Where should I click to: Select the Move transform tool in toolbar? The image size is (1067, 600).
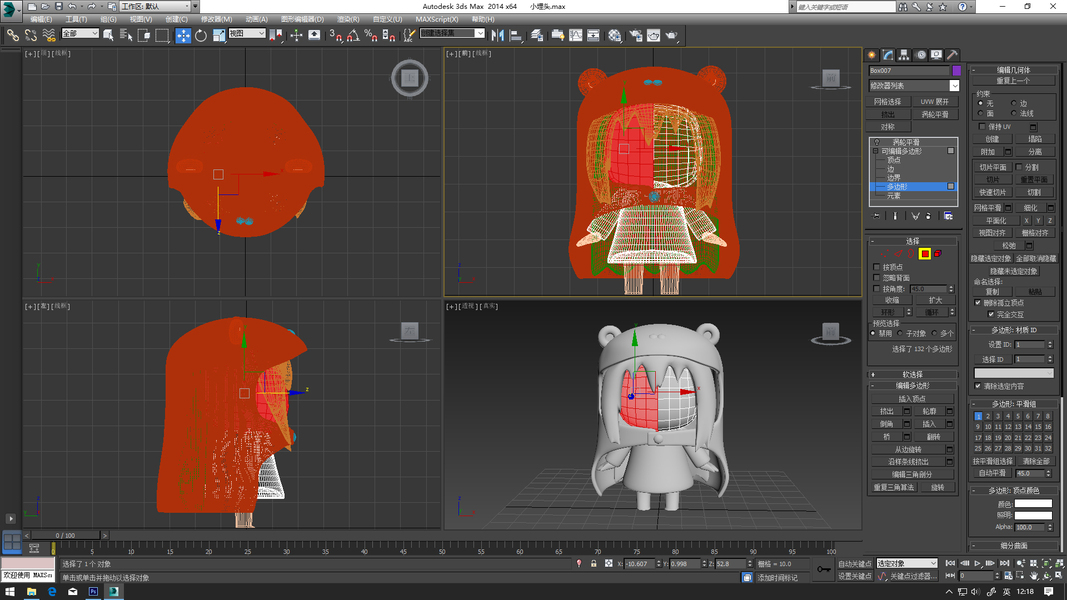point(183,35)
